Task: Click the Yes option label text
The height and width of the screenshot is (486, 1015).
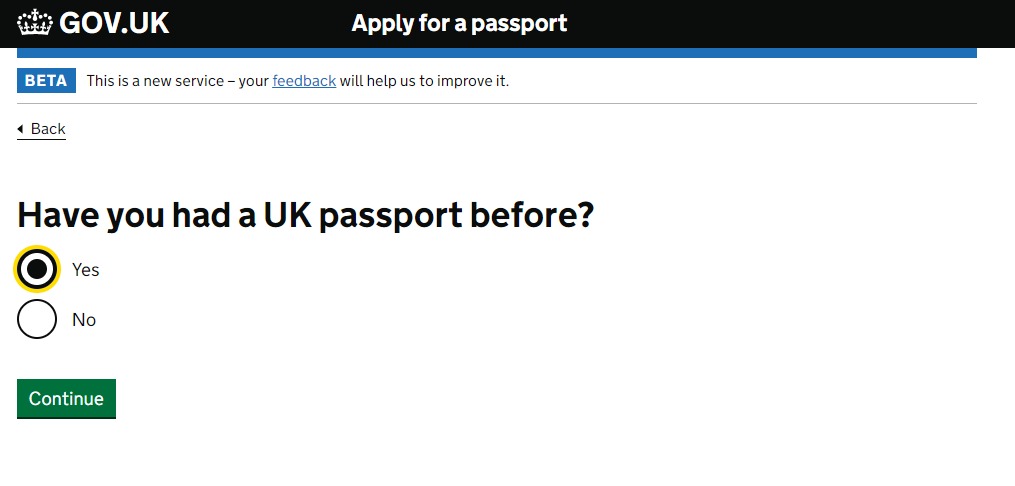Action: (x=85, y=269)
